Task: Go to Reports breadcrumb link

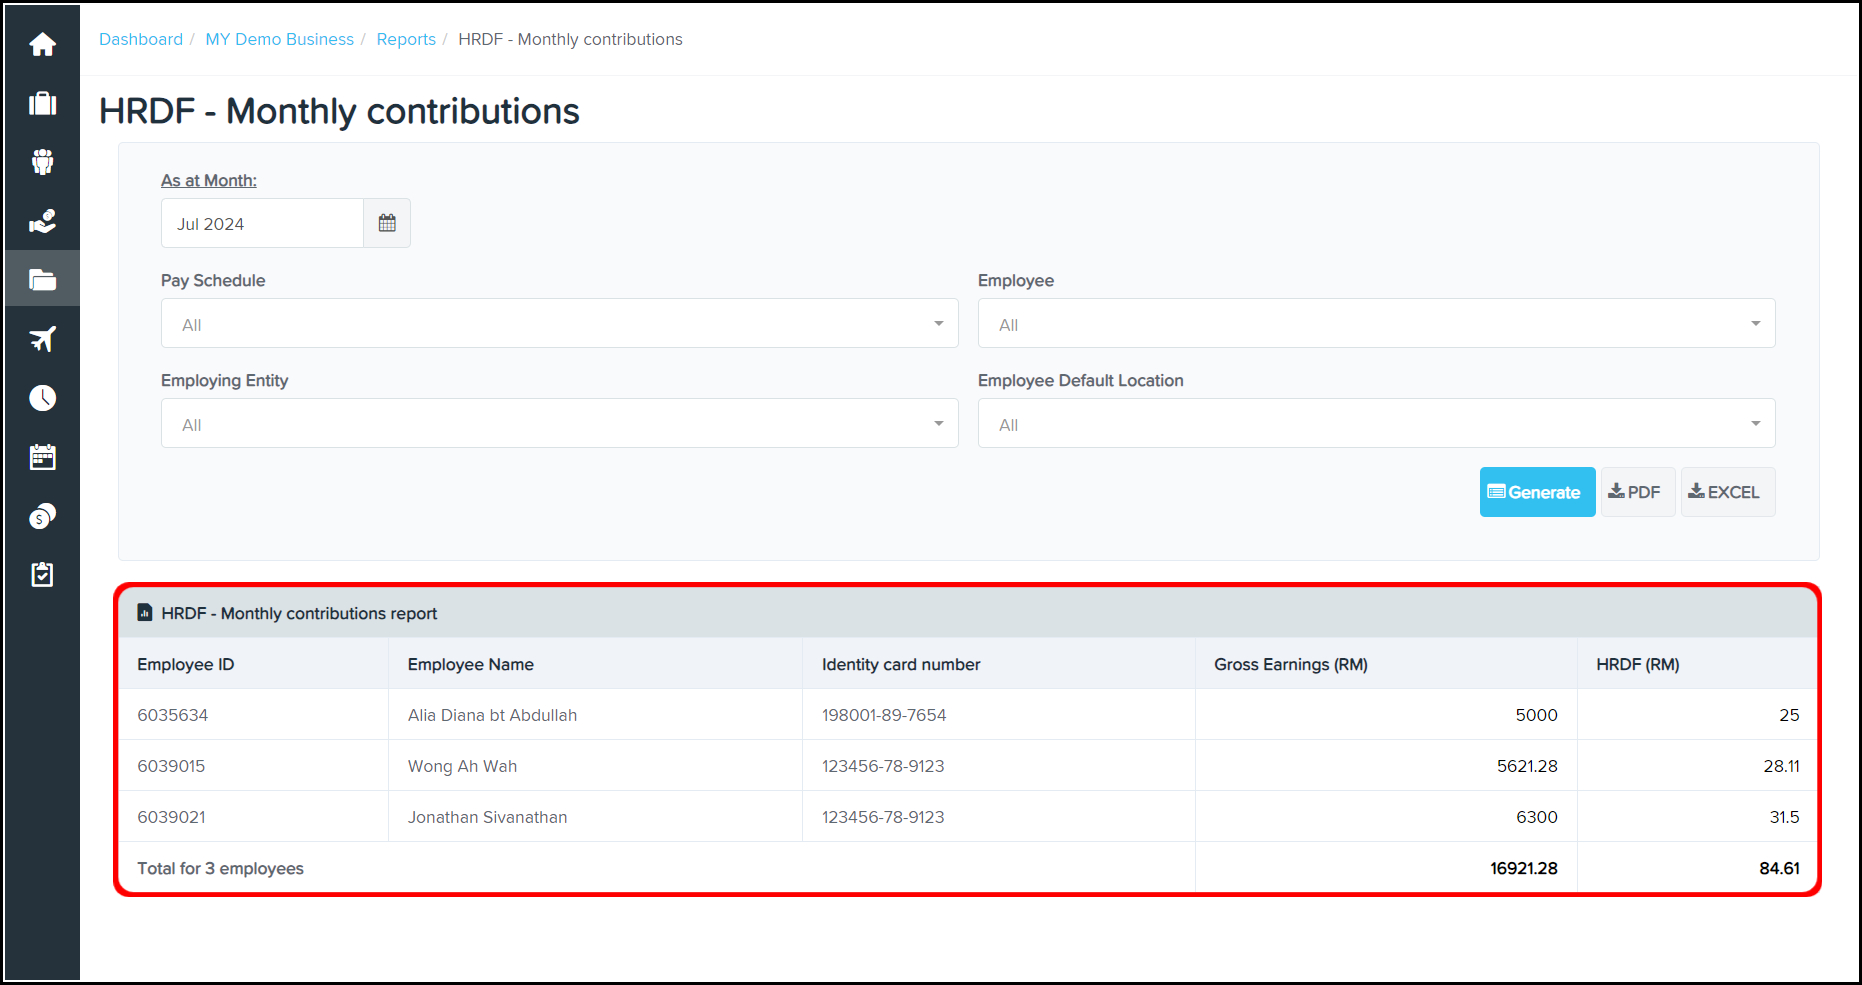Action: pyautogui.click(x=406, y=39)
